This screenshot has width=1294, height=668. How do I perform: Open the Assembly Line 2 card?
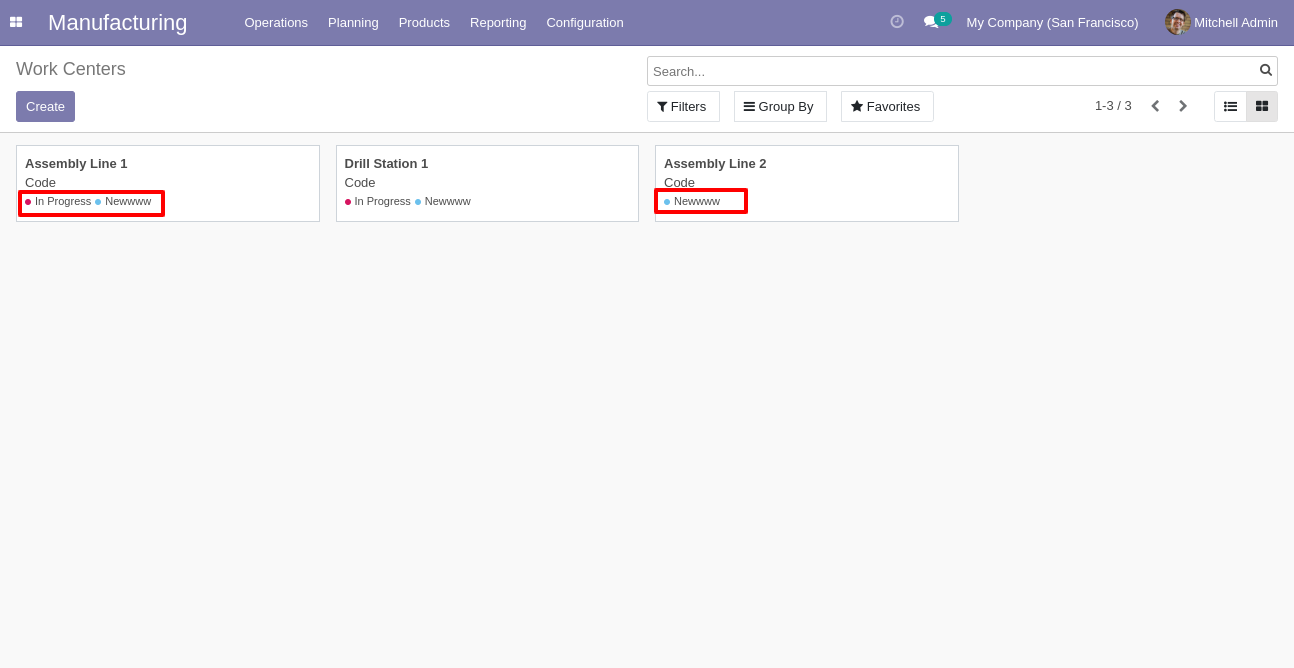click(x=807, y=183)
